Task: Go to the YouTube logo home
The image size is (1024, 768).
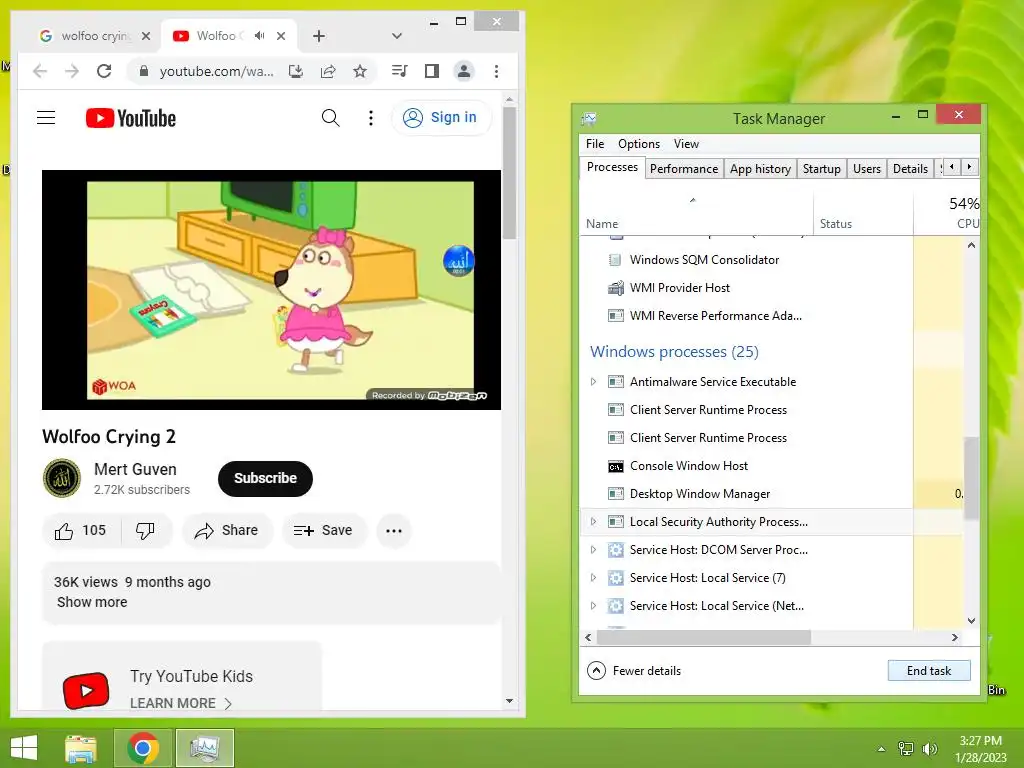Action: point(131,118)
